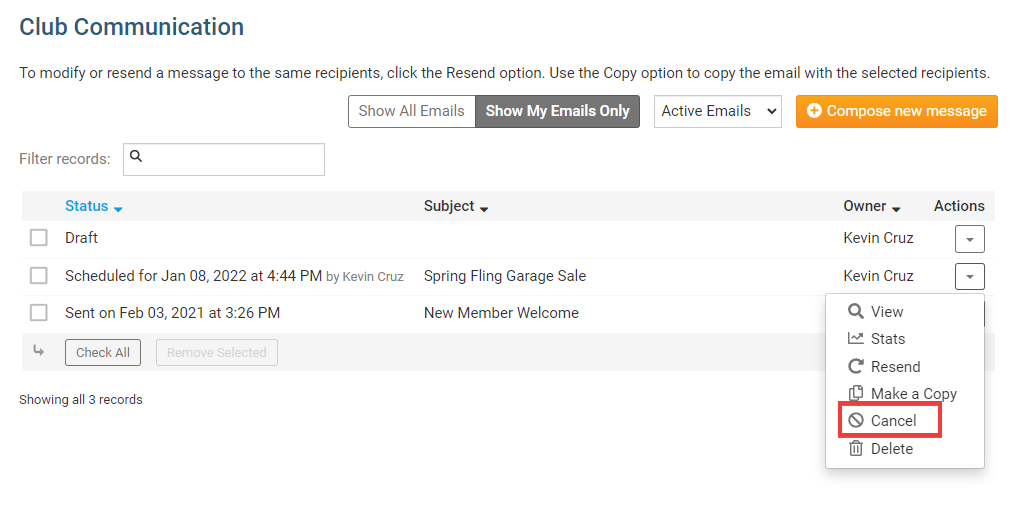Expand actions dropdown for Draft row
The image size is (1010, 505).
[x=969, y=239]
